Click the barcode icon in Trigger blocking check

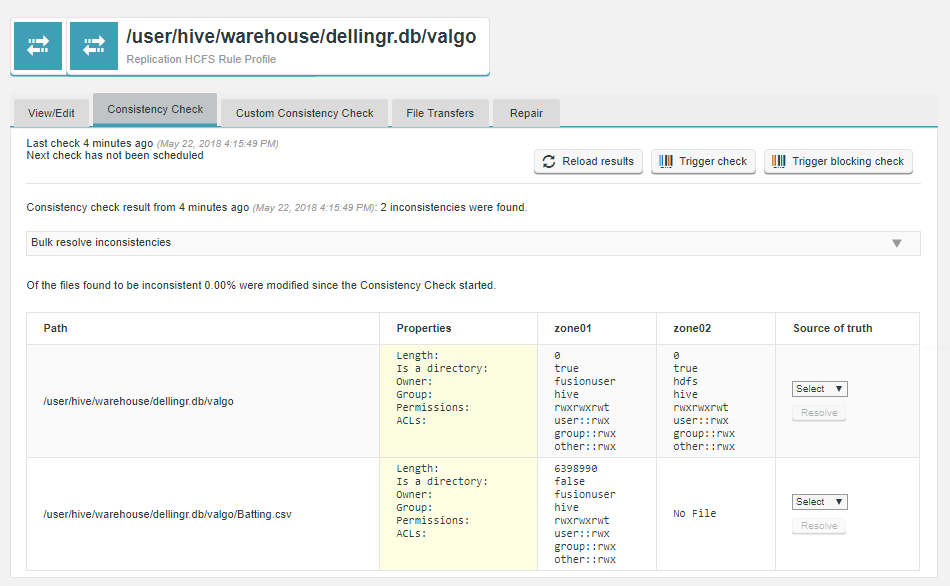point(779,162)
